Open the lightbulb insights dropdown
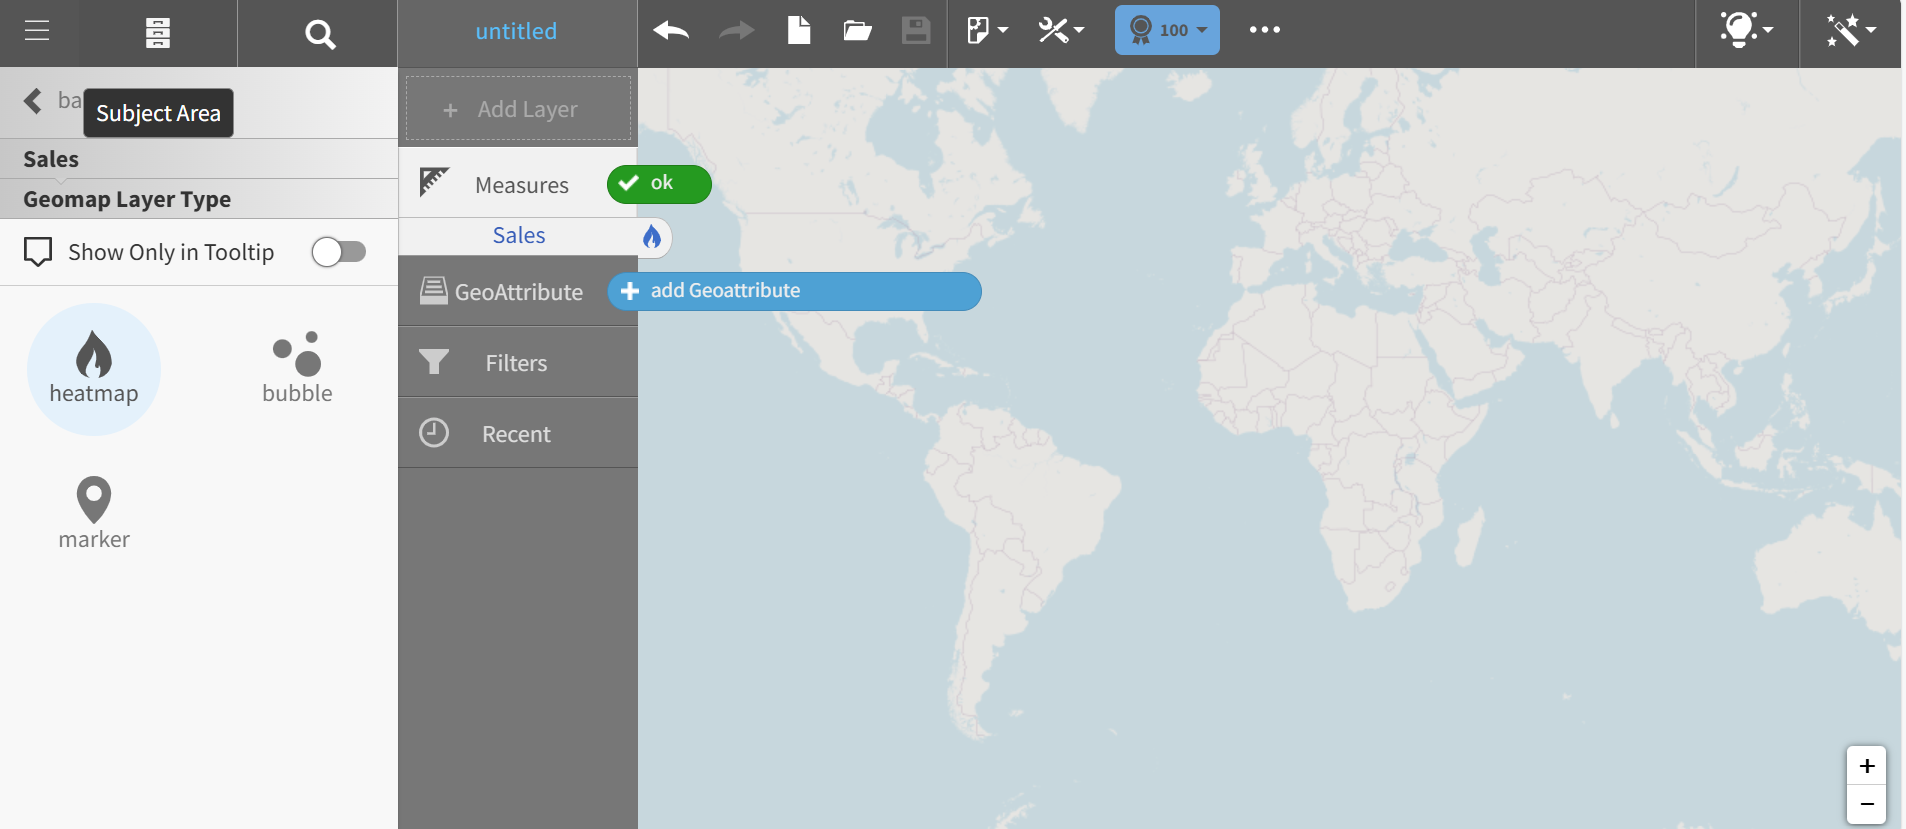The width and height of the screenshot is (1906, 829). coord(1746,30)
